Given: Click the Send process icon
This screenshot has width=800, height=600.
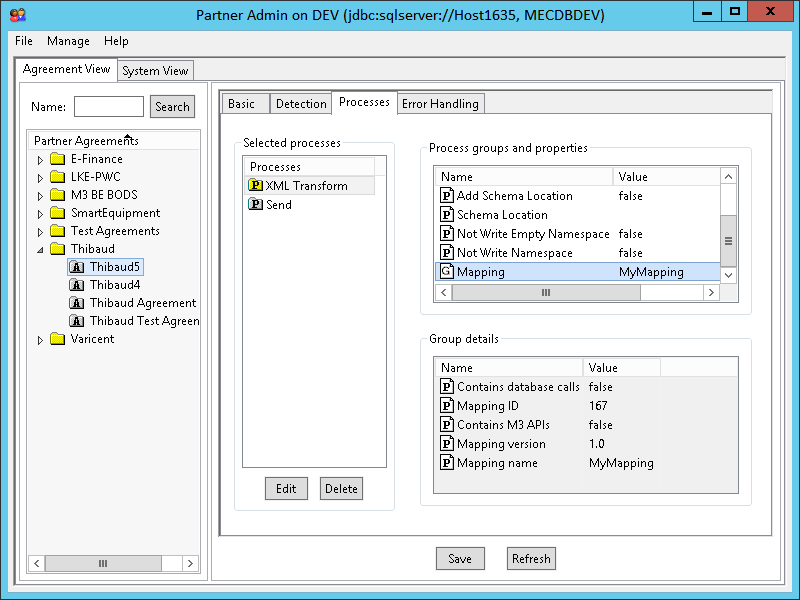Looking at the screenshot, I should pyautogui.click(x=255, y=205).
